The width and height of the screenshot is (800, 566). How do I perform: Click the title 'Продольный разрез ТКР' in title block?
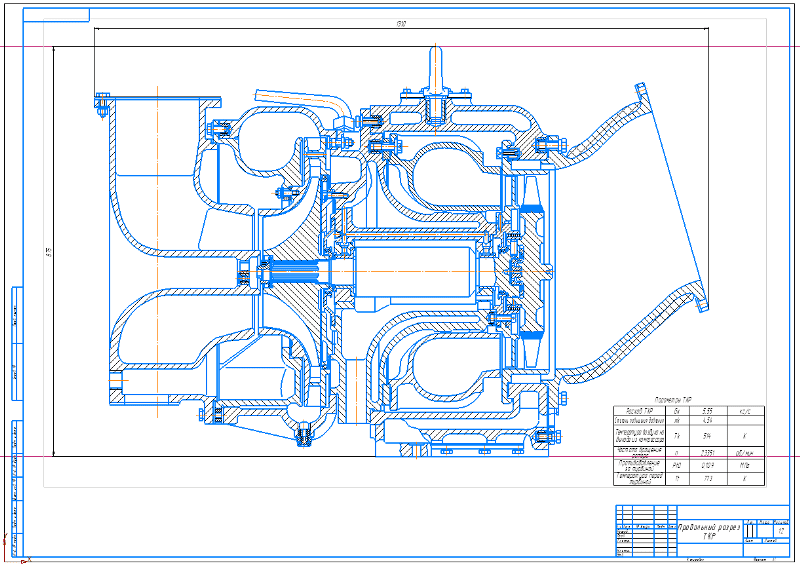click(709, 531)
